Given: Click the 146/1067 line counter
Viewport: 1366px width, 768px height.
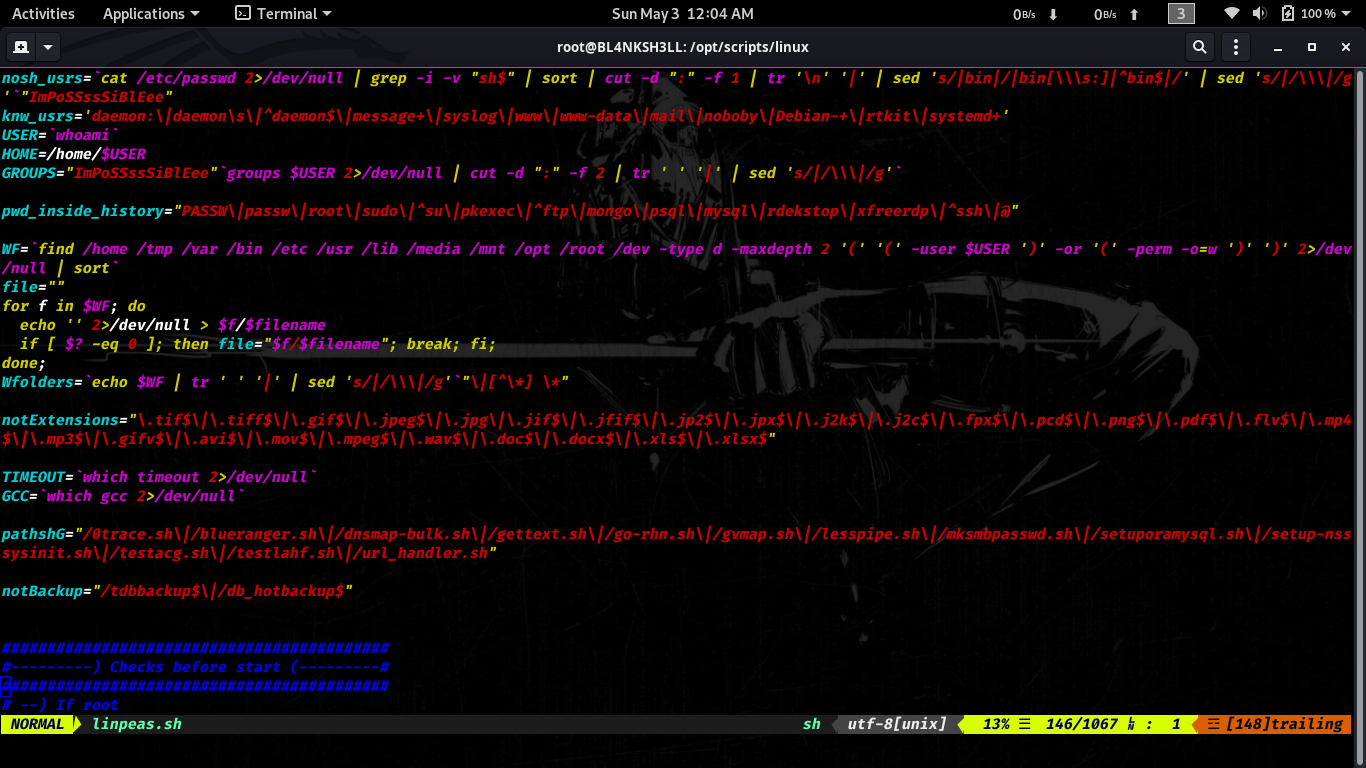Looking at the screenshot, I should (x=1082, y=723).
